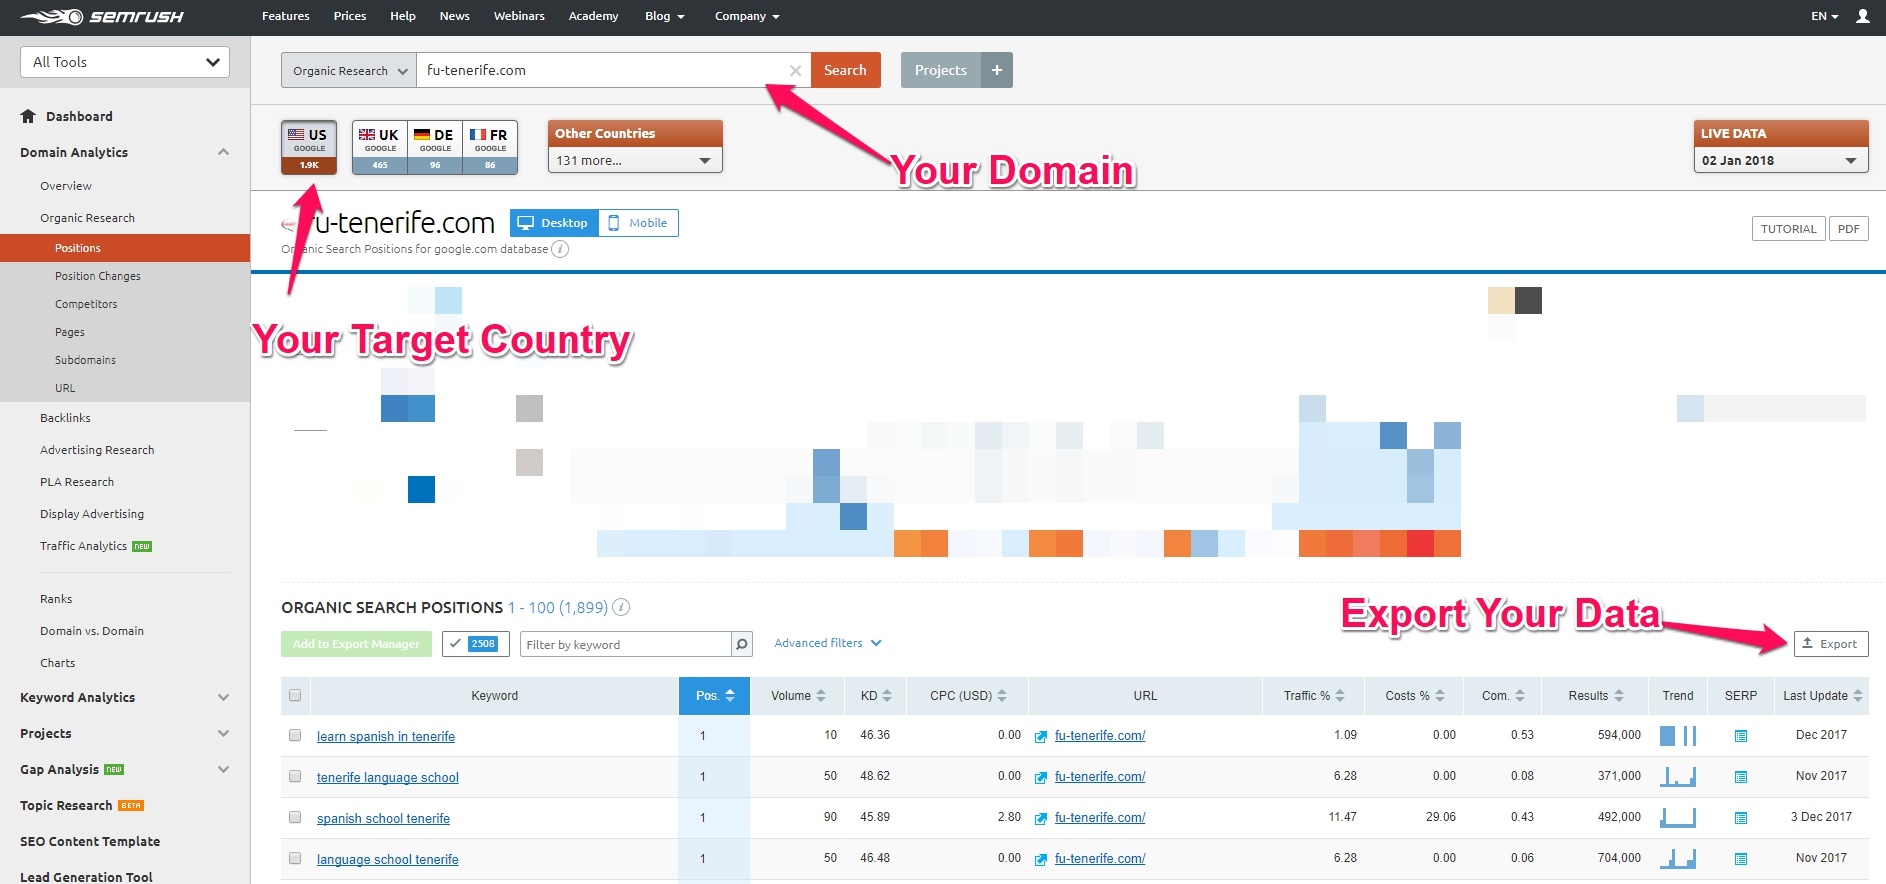Sort by the Volume column
Image resolution: width=1886 pixels, height=884 pixels.
click(x=798, y=696)
